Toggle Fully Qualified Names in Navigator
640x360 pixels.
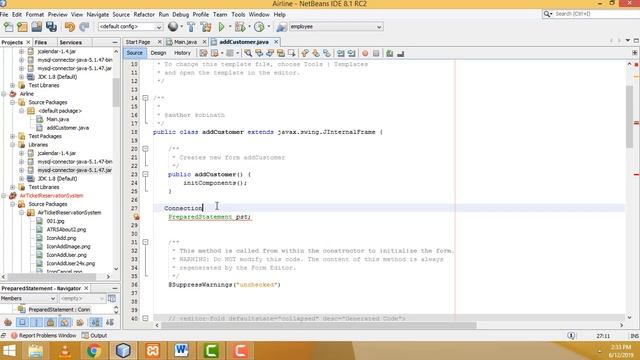(x=80, y=322)
